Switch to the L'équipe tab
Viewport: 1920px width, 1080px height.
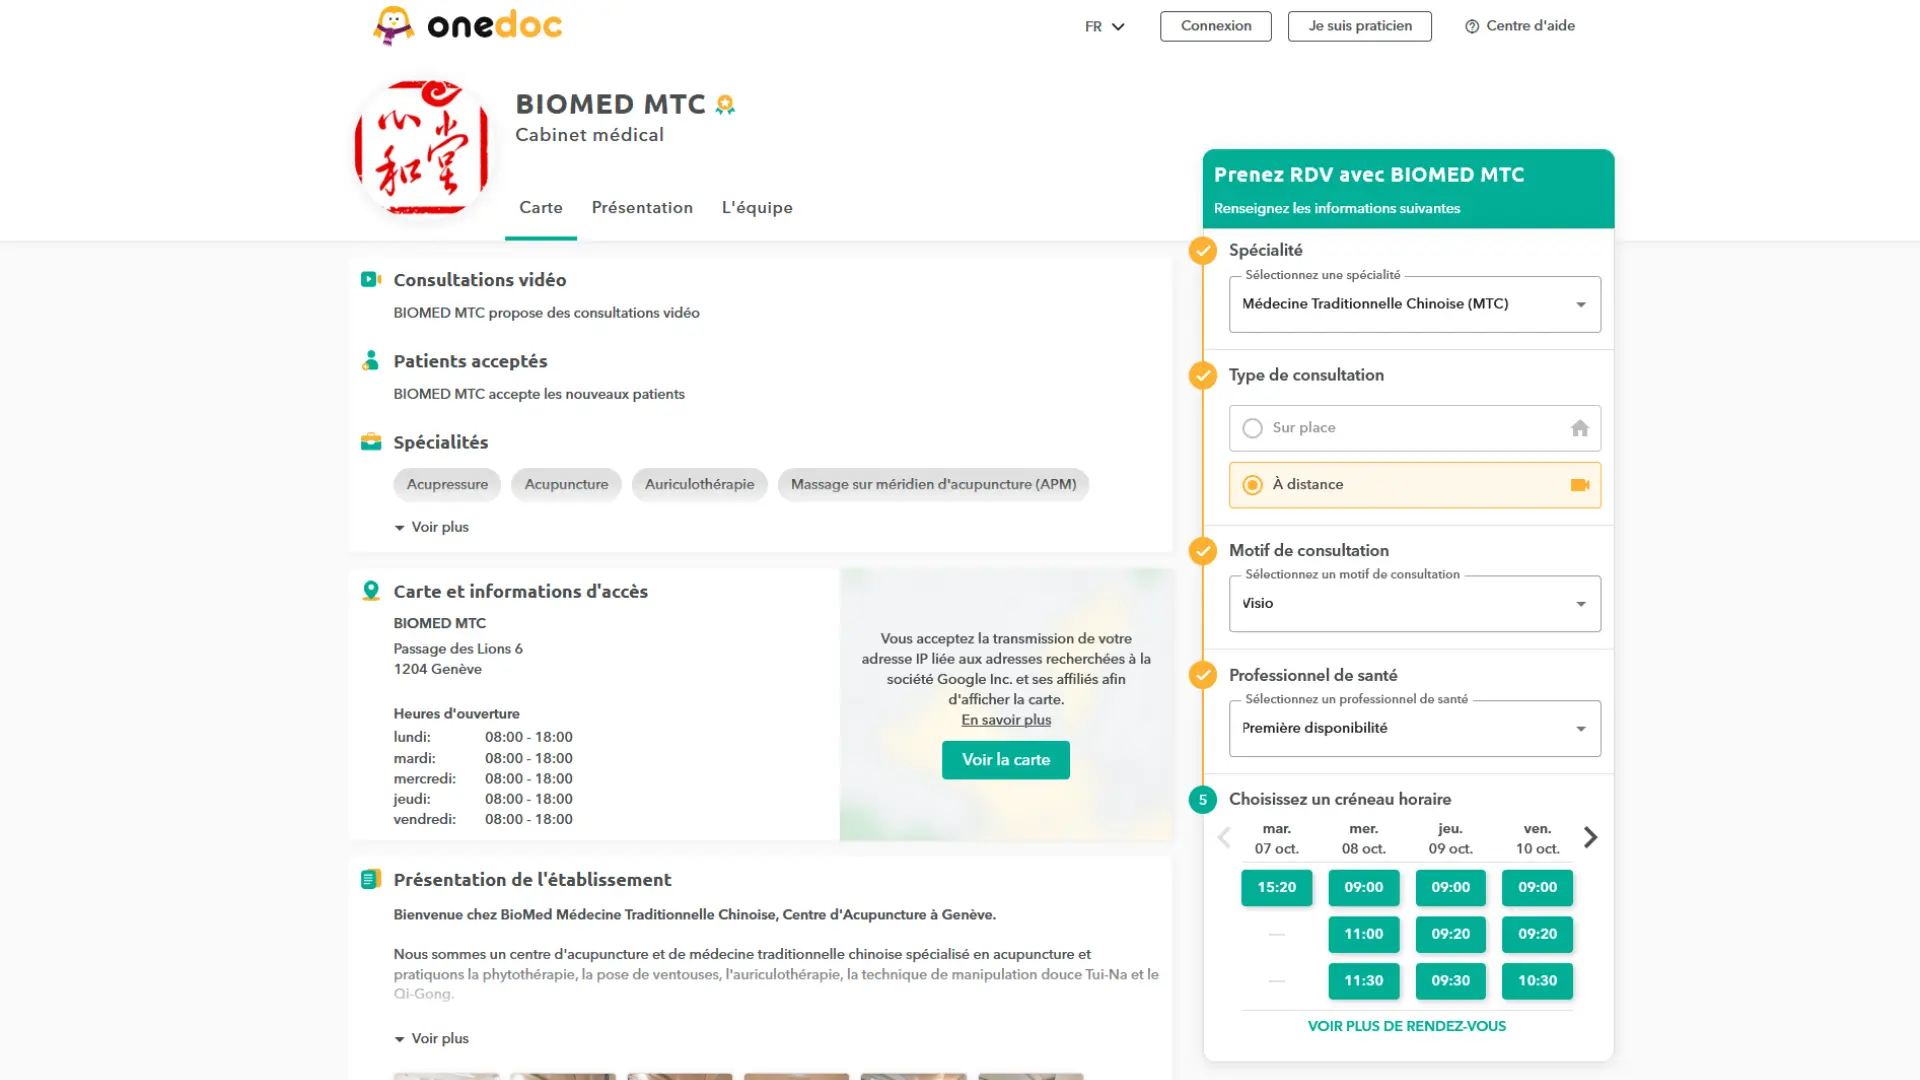(x=757, y=208)
